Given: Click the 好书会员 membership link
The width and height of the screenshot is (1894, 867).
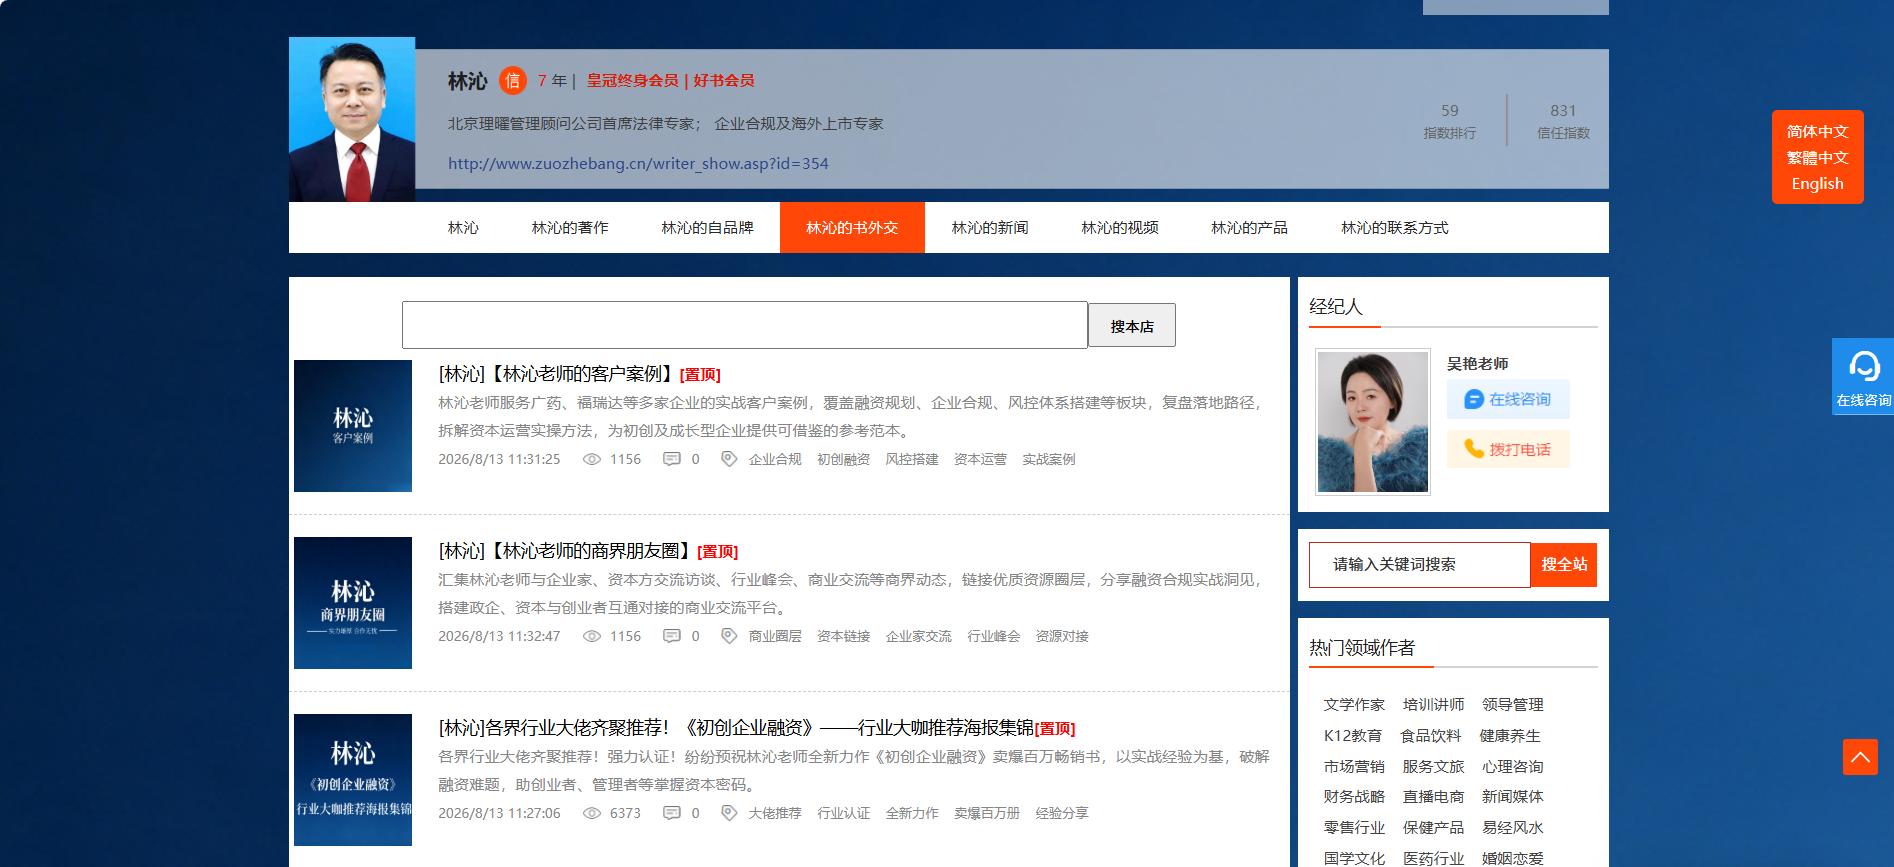Looking at the screenshot, I should pos(724,81).
